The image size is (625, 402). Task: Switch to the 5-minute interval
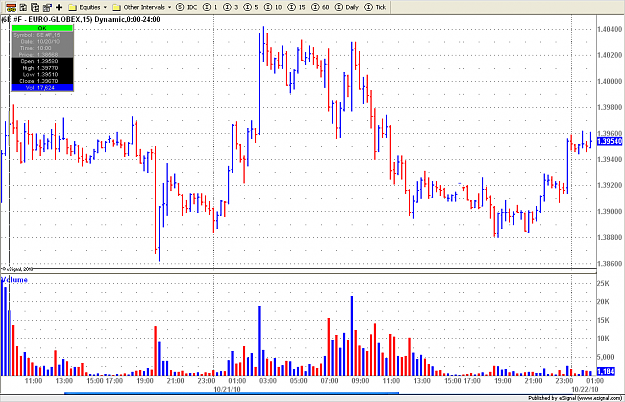[x=251, y=7]
